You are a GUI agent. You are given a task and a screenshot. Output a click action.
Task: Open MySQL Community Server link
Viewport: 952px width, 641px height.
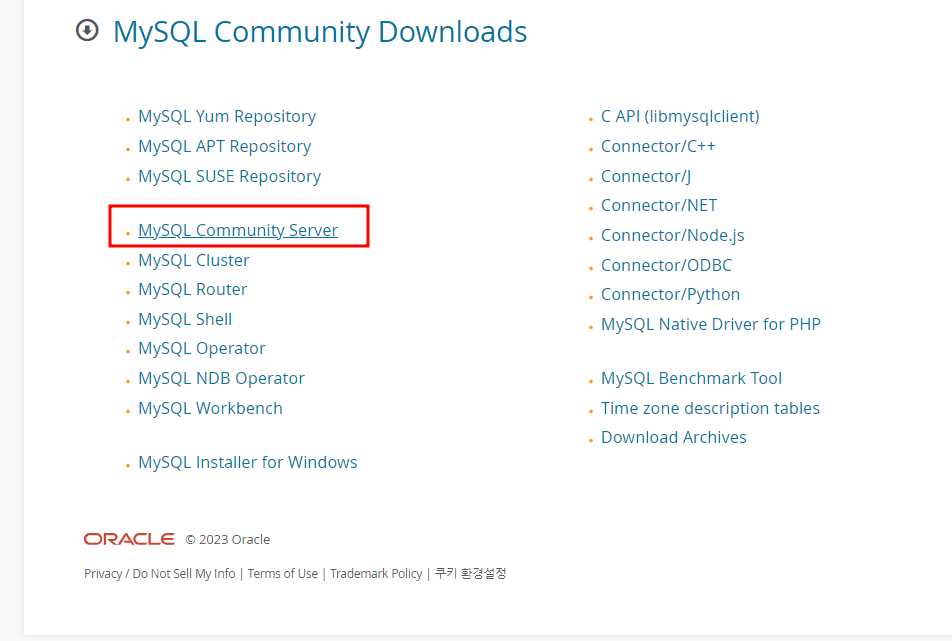pos(238,230)
